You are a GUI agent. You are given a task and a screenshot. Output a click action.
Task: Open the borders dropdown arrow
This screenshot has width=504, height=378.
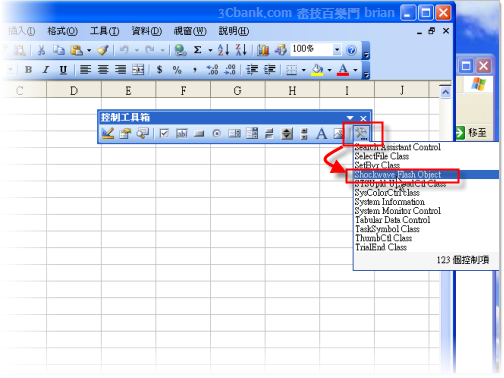[x=304, y=70]
